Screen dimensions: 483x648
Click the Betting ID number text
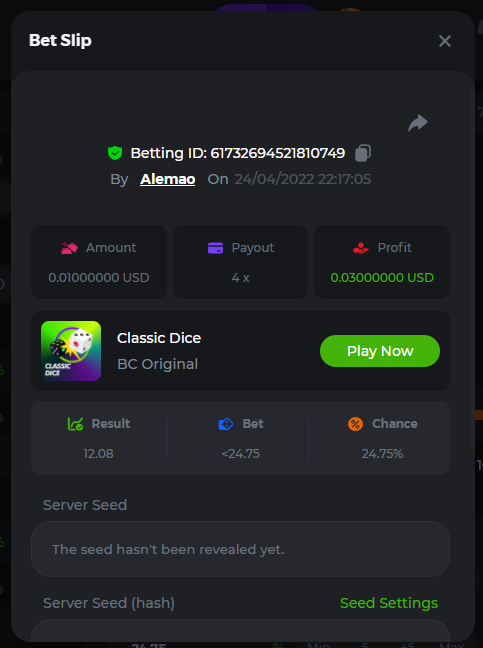click(x=278, y=153)
